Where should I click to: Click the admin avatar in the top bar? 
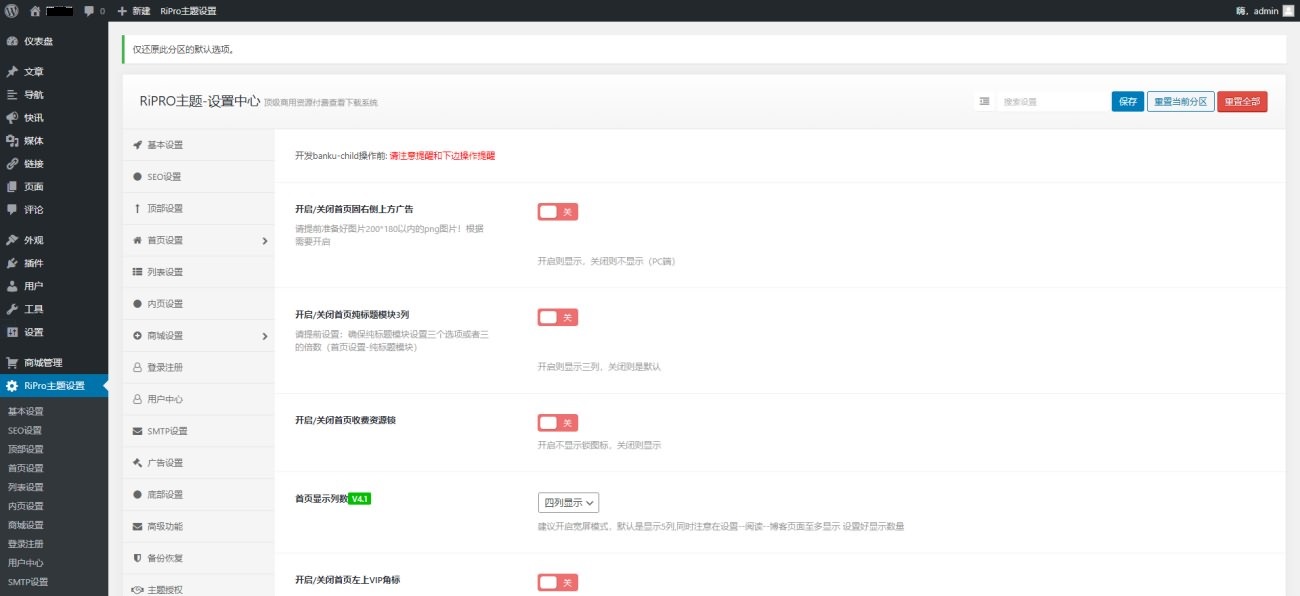[1288, 10]
